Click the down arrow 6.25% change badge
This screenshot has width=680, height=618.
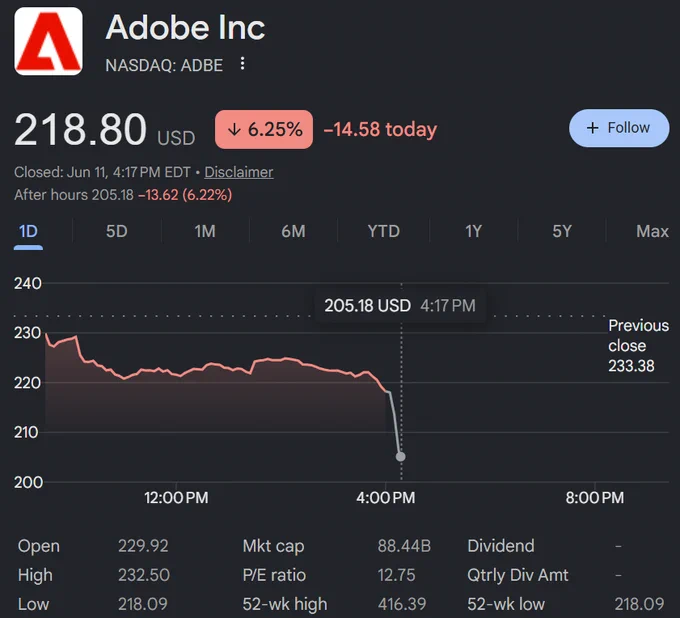264,129
